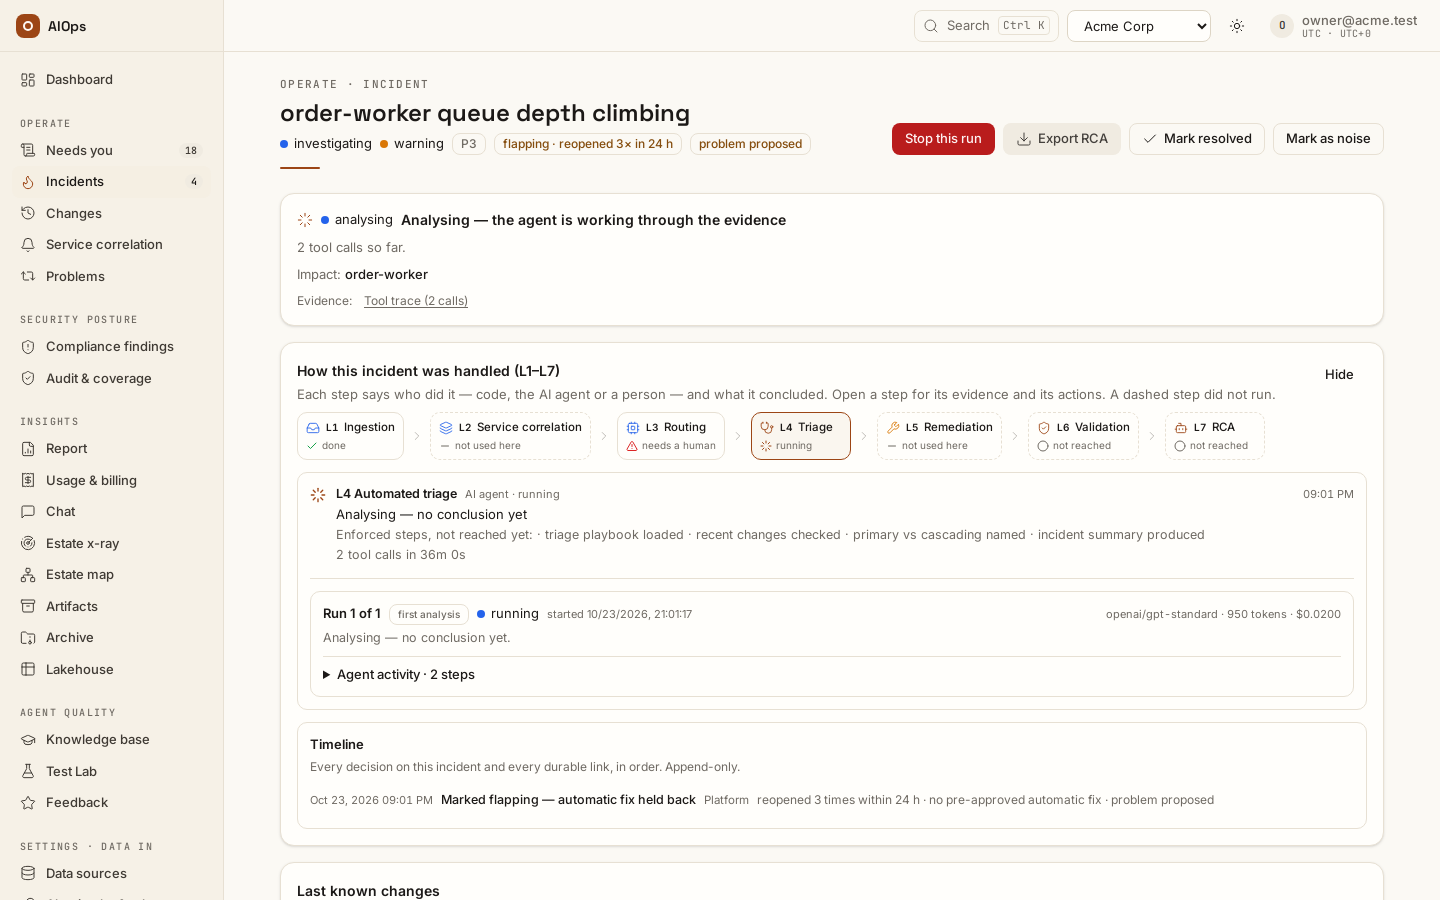Open the owner@acme.test user menu
The width and height of the screenshot is (1440, 900).
(x=1344, y=26)
